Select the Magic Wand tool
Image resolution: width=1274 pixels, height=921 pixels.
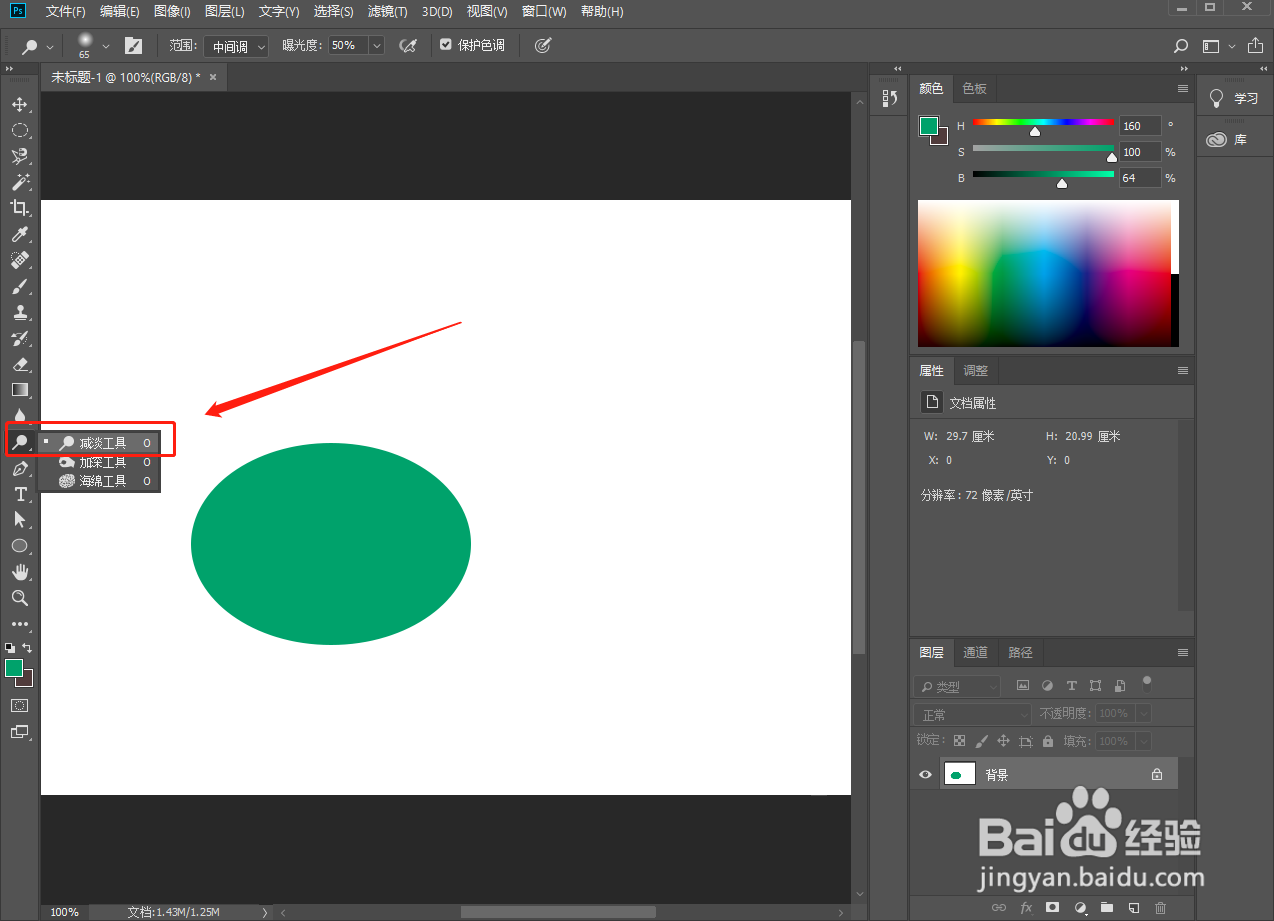pyautogui.click(x=19, y=182)
